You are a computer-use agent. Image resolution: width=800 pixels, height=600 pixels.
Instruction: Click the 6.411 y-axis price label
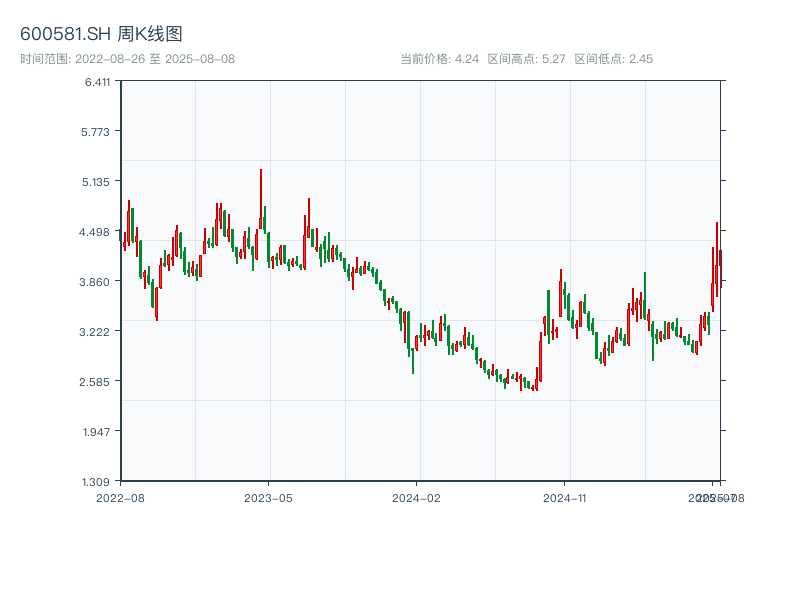pos(97,82)
